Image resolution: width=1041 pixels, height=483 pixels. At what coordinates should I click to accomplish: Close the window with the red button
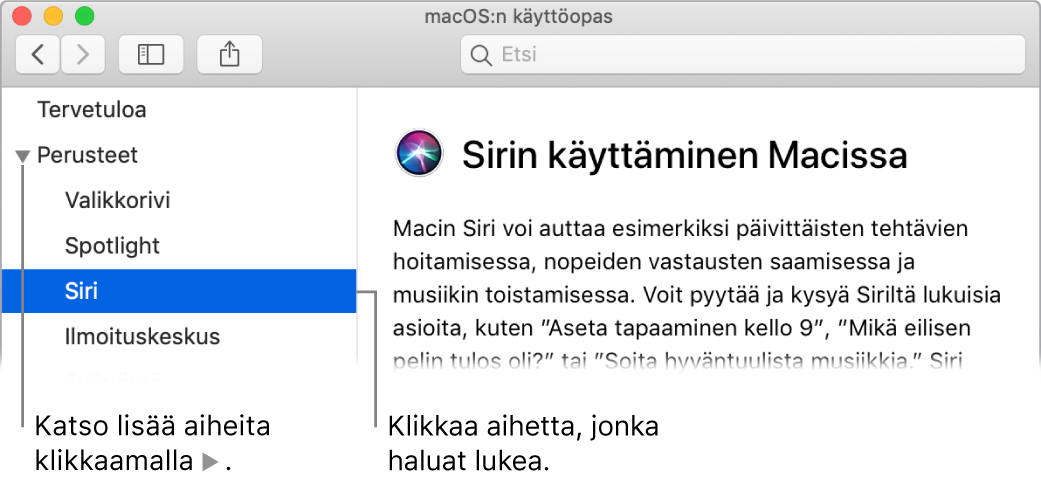pos(23,16)
